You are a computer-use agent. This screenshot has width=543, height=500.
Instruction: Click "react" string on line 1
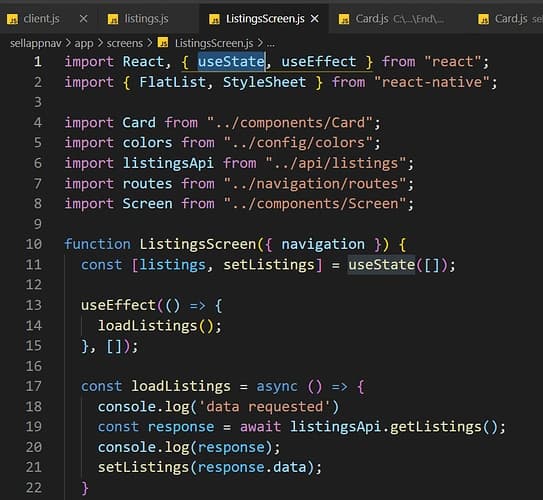click(x=453, y=62)
